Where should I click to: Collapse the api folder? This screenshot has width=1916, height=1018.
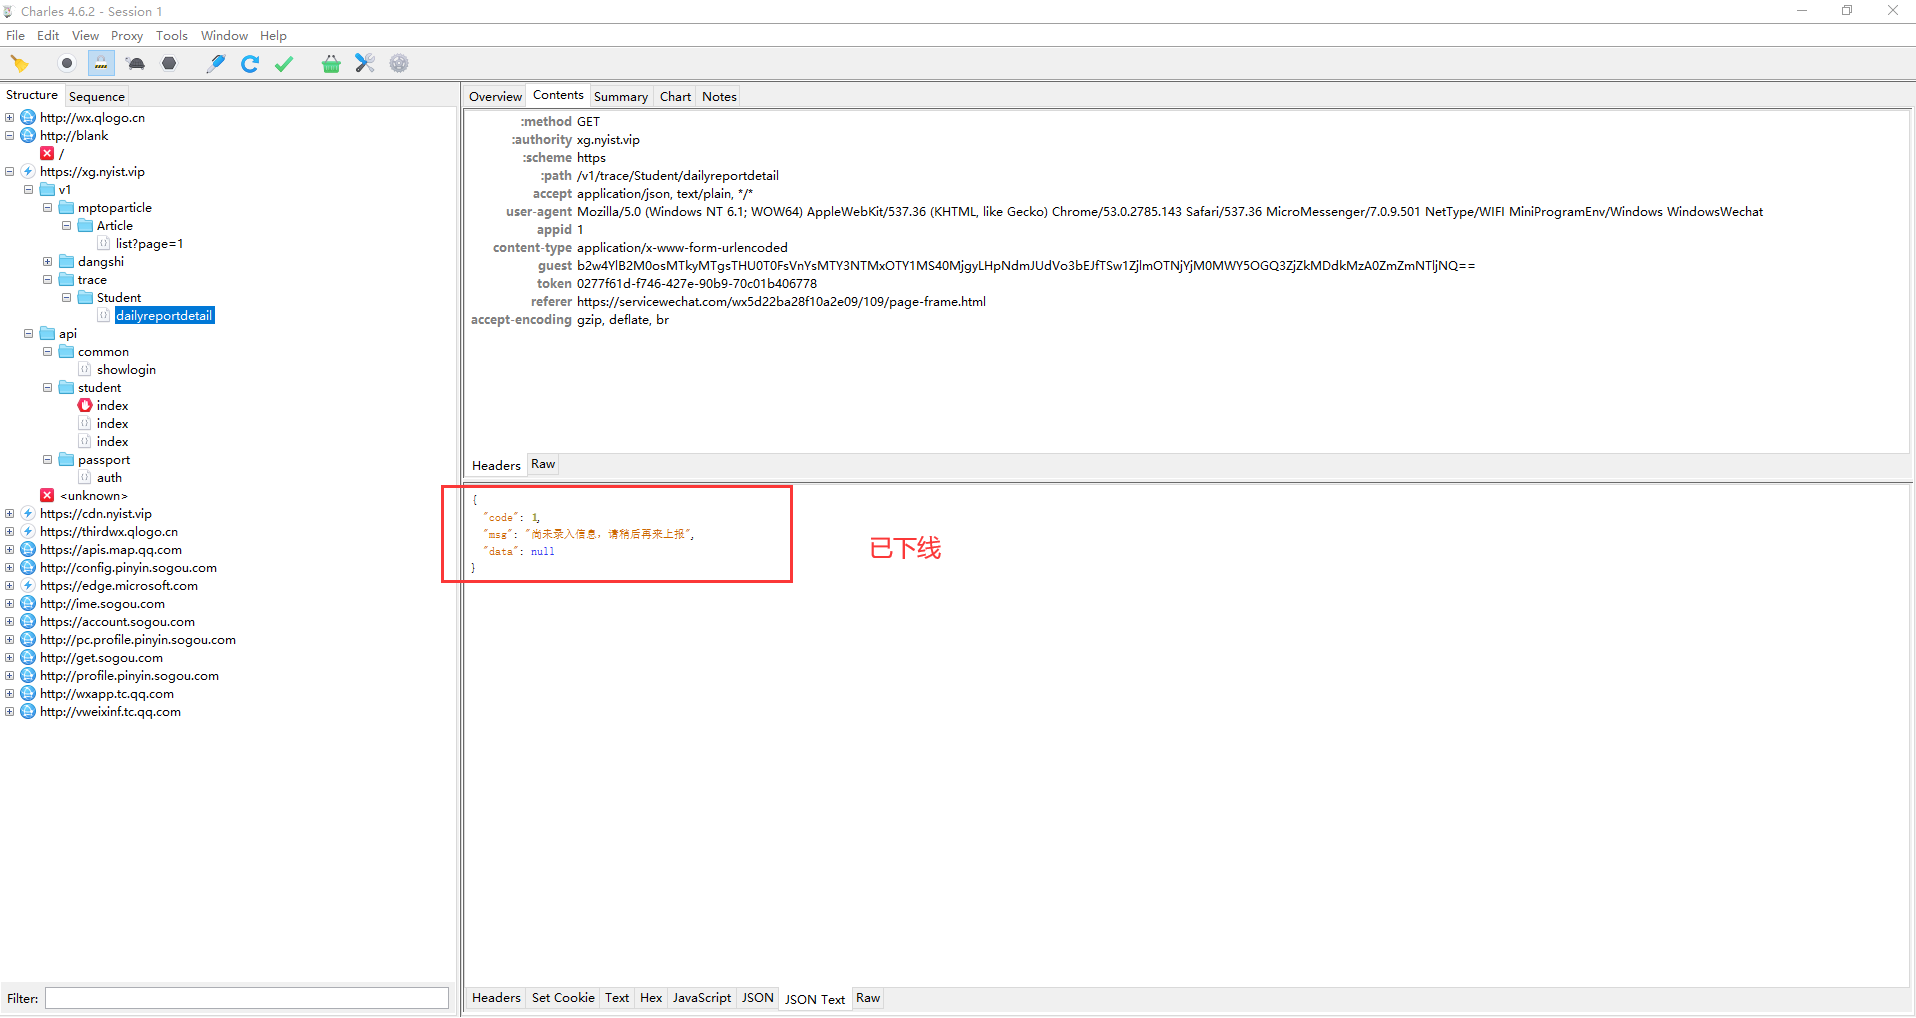click(29, 334)
